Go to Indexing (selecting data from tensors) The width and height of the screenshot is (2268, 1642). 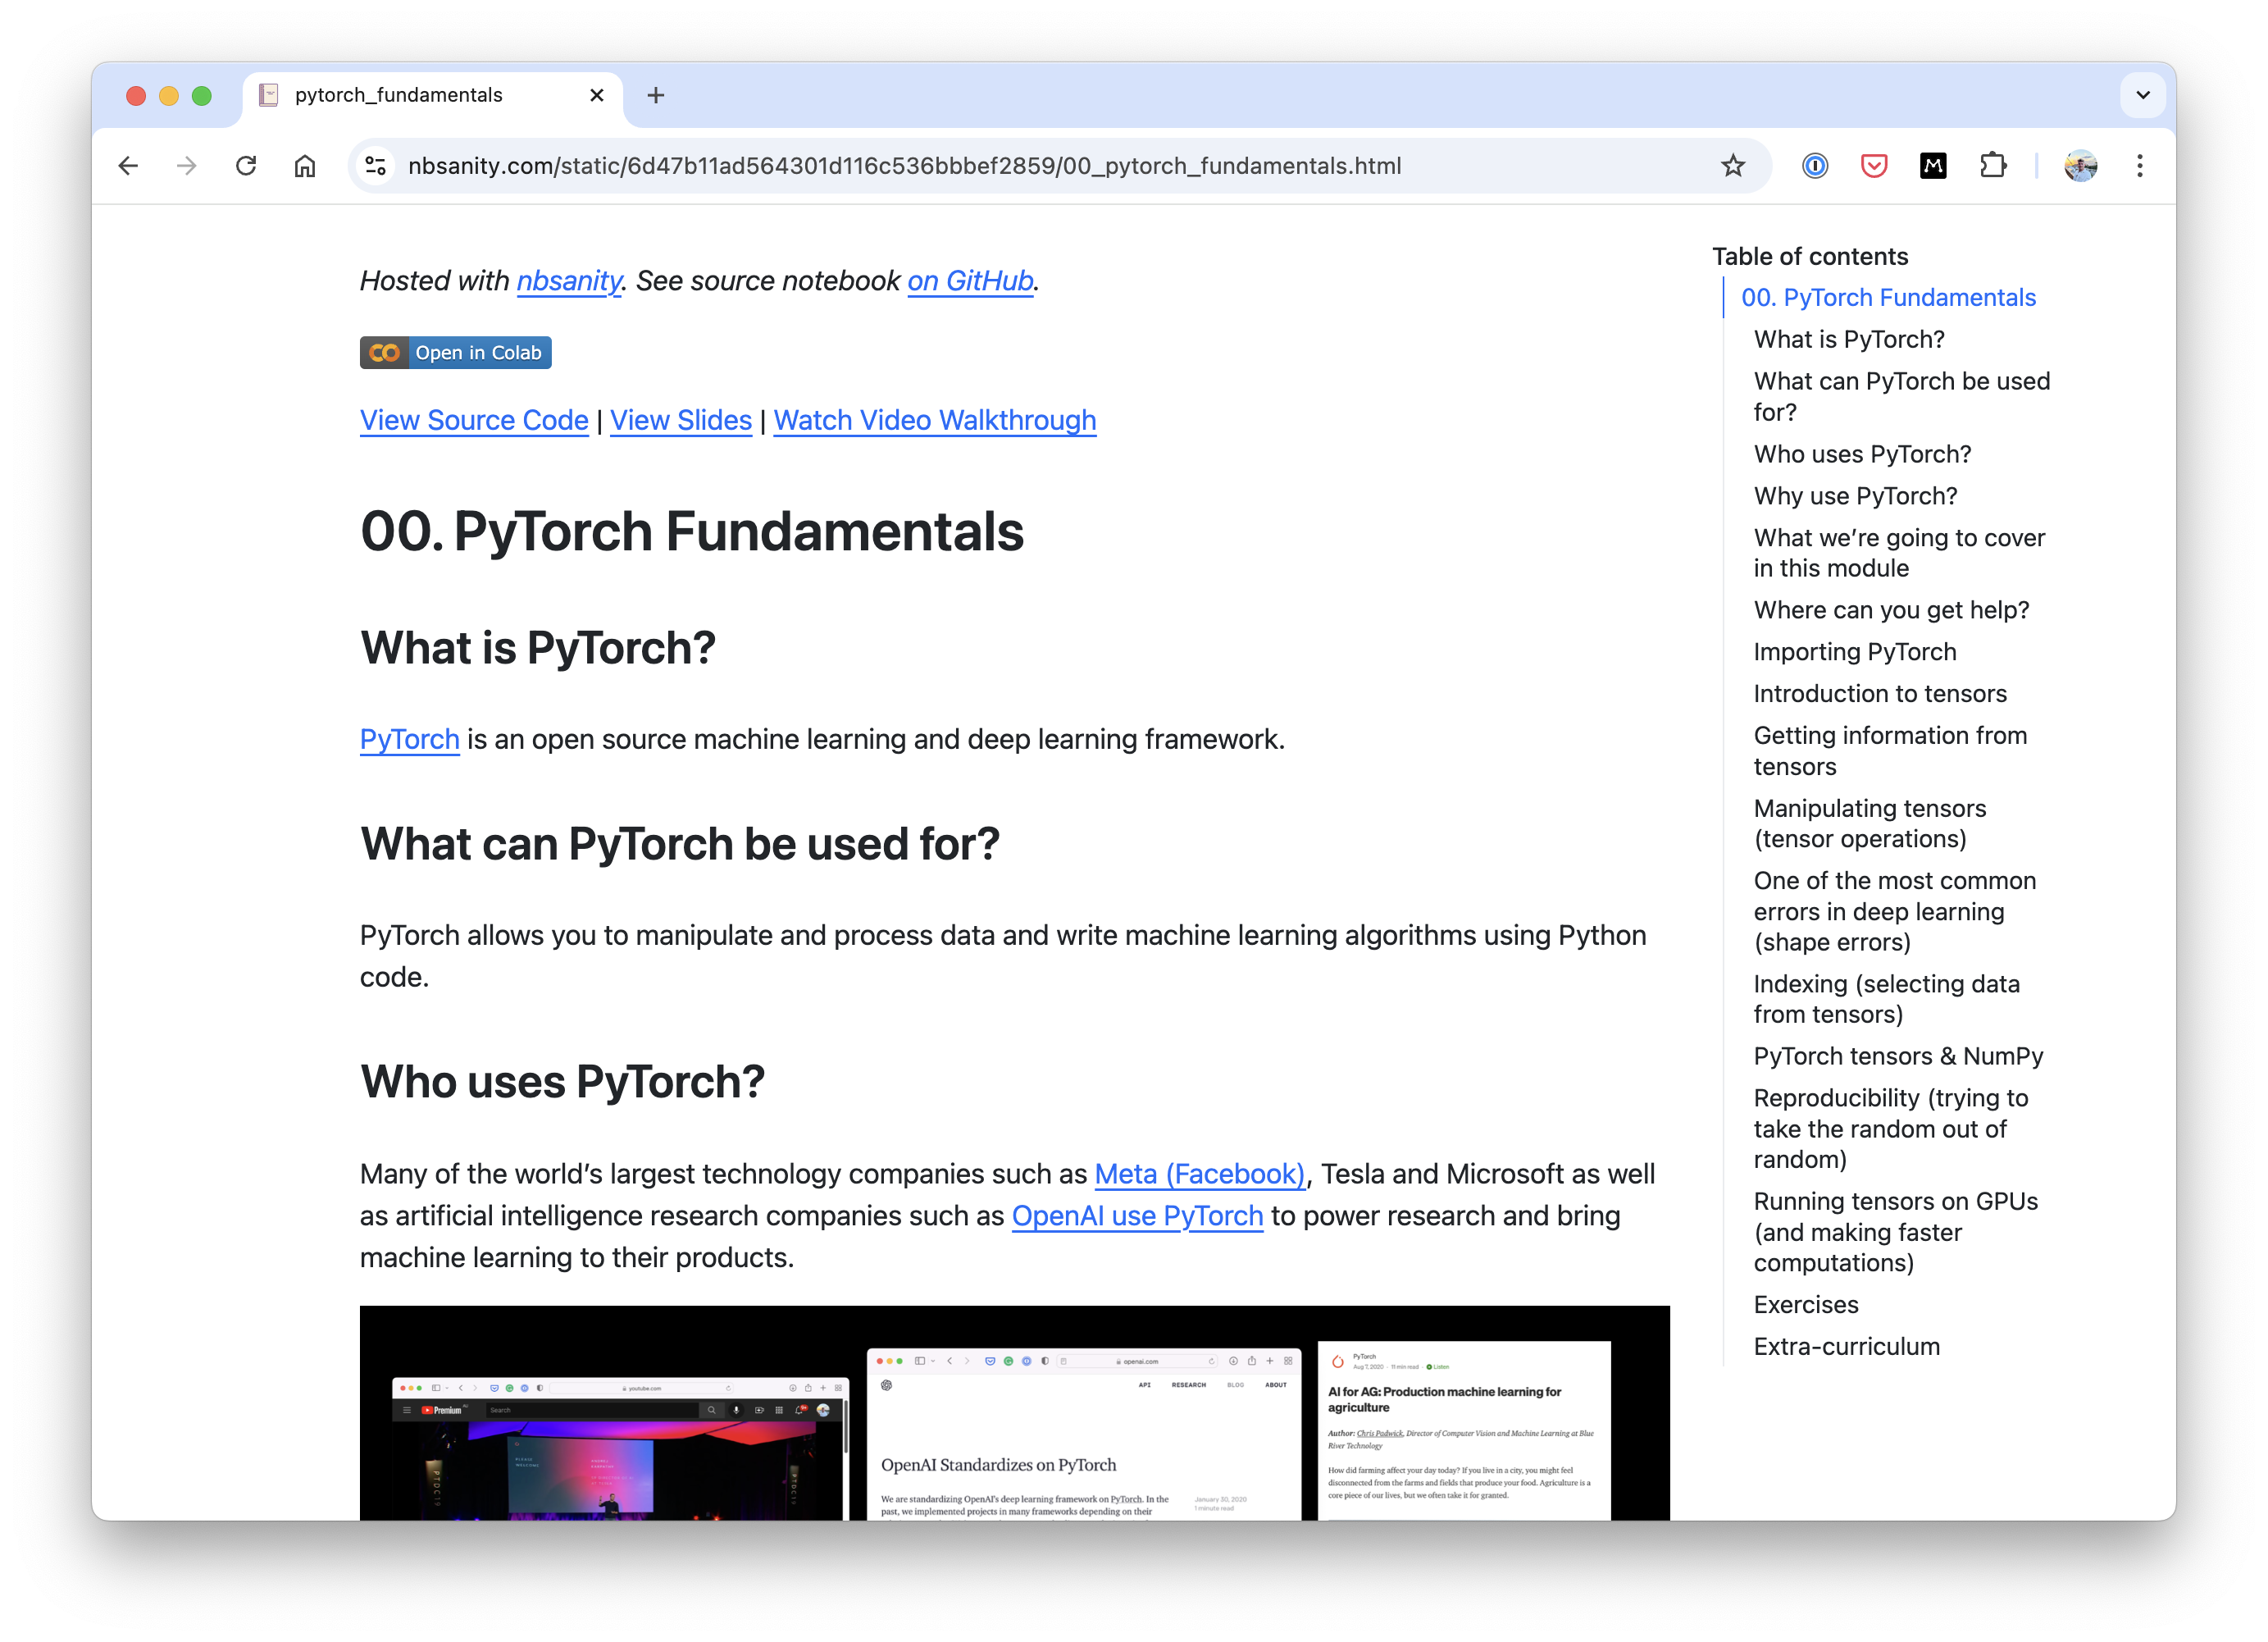[1886, 999]
